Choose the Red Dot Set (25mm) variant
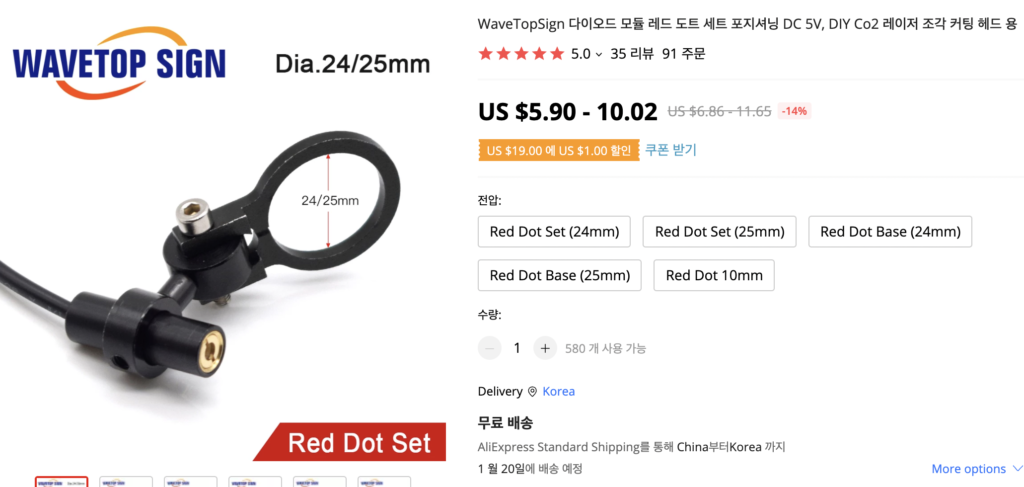The width and height of the screenshot is (1024, 487). pyautogui.click(x=719, y=232)
